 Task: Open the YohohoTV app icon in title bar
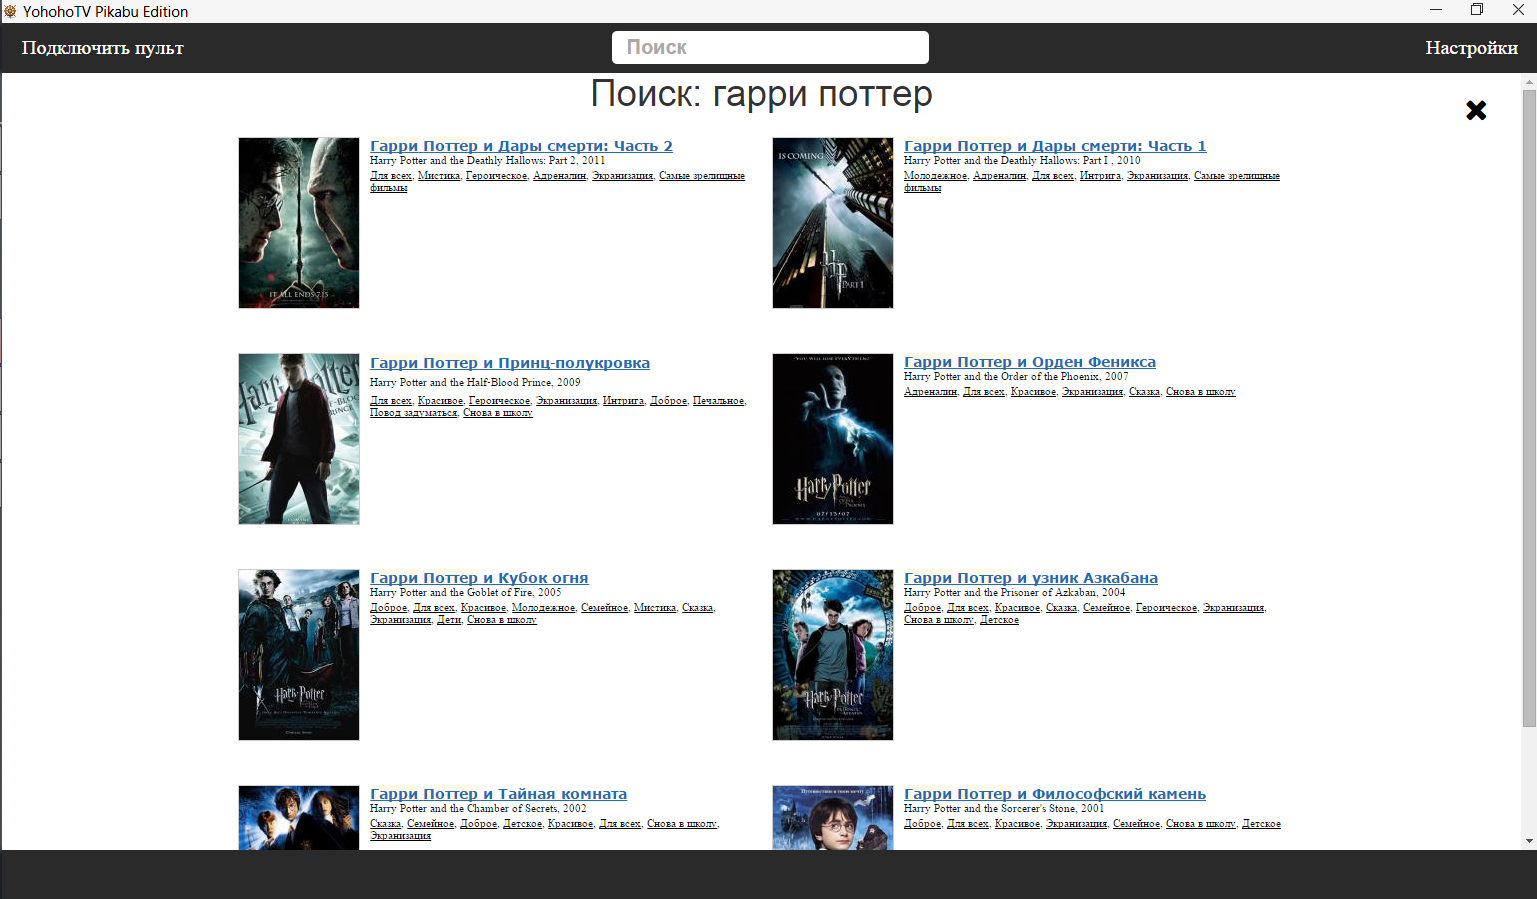tap(10, 11)
